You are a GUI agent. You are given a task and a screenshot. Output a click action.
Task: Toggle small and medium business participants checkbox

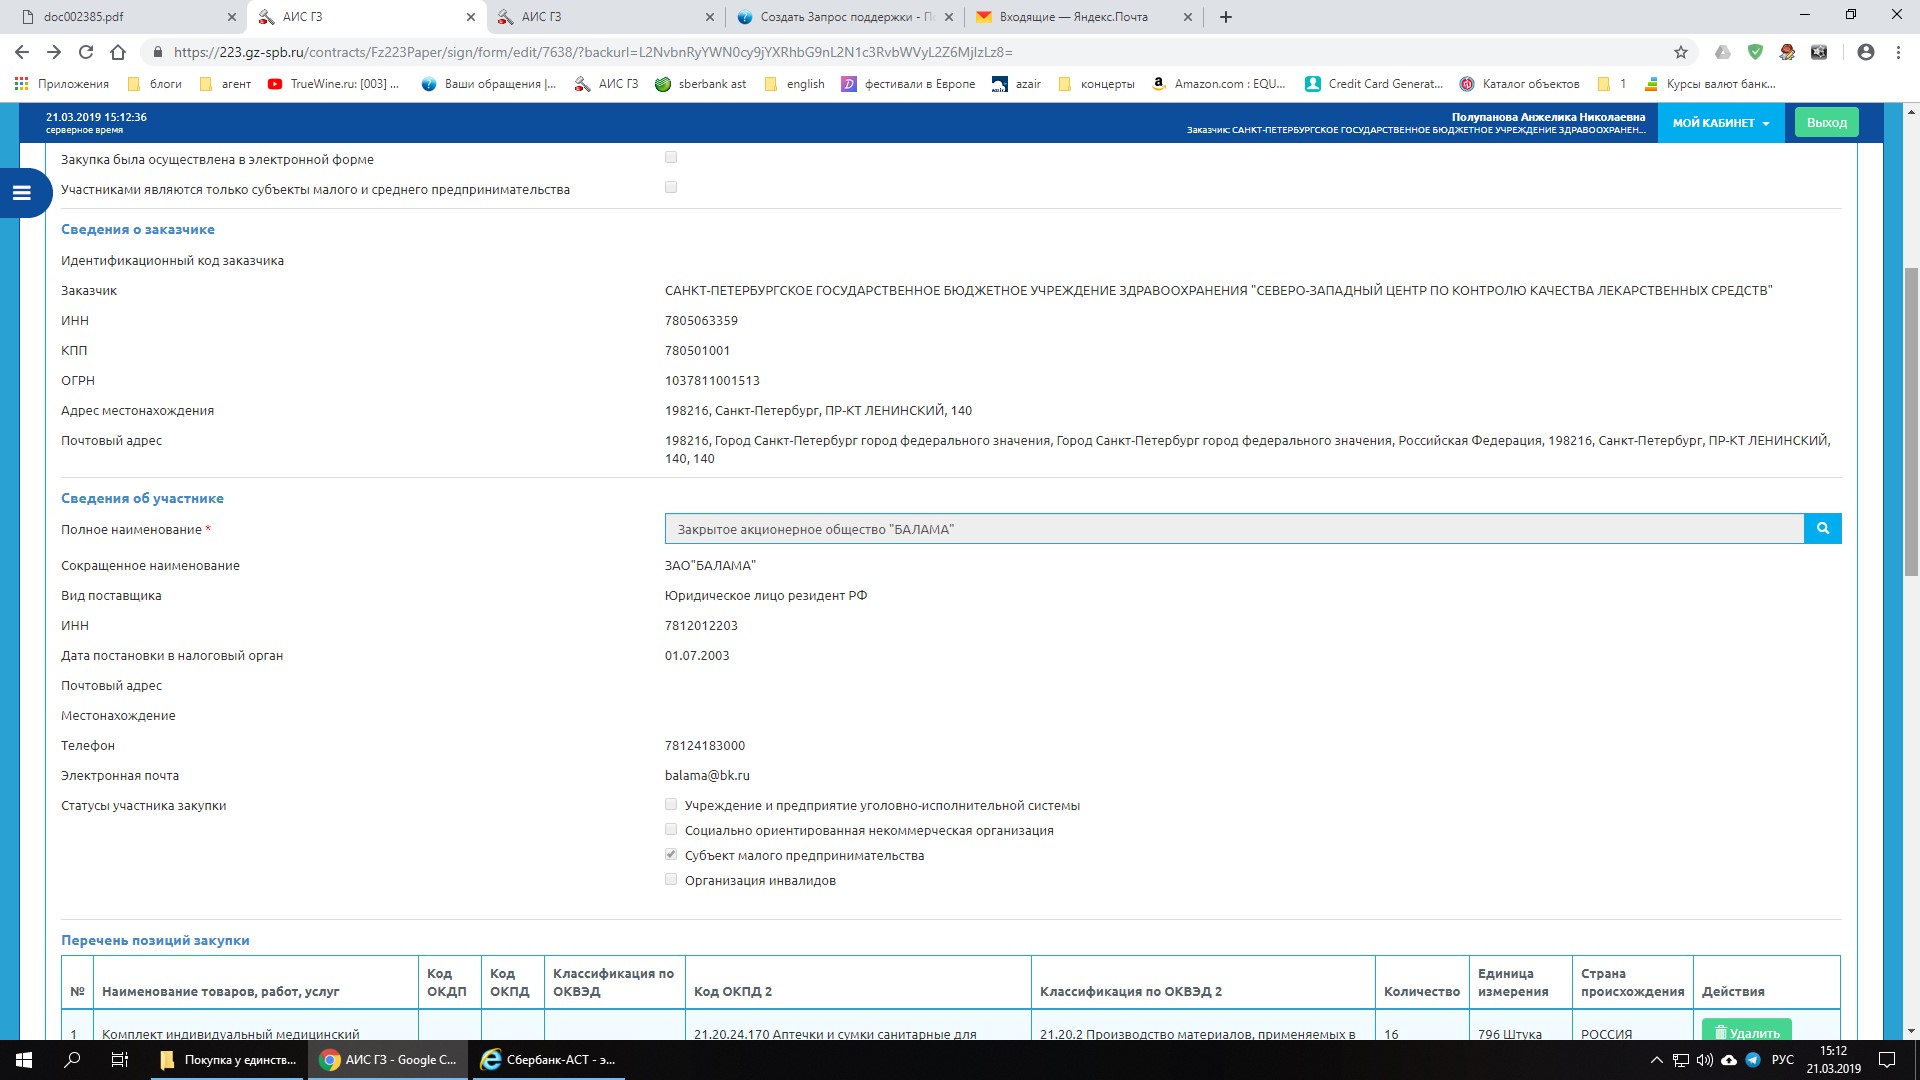(x=671, y=187)
